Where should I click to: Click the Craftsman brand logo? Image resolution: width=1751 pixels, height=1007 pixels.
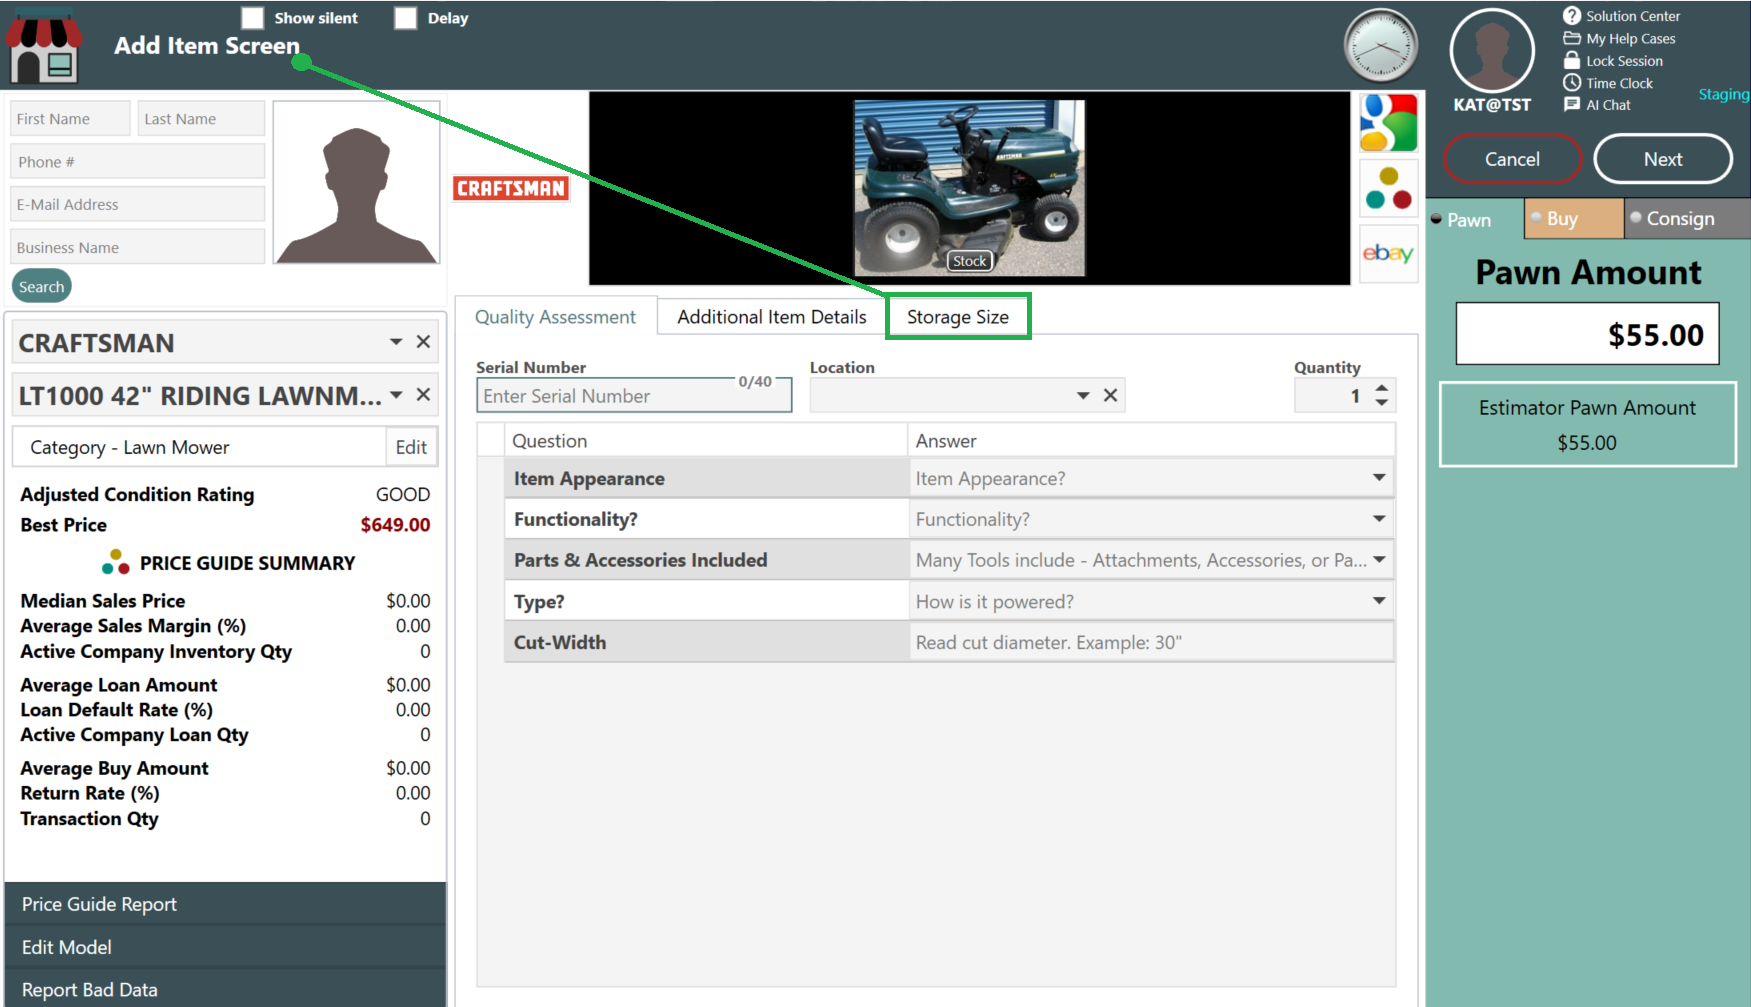tap(511, 188)
